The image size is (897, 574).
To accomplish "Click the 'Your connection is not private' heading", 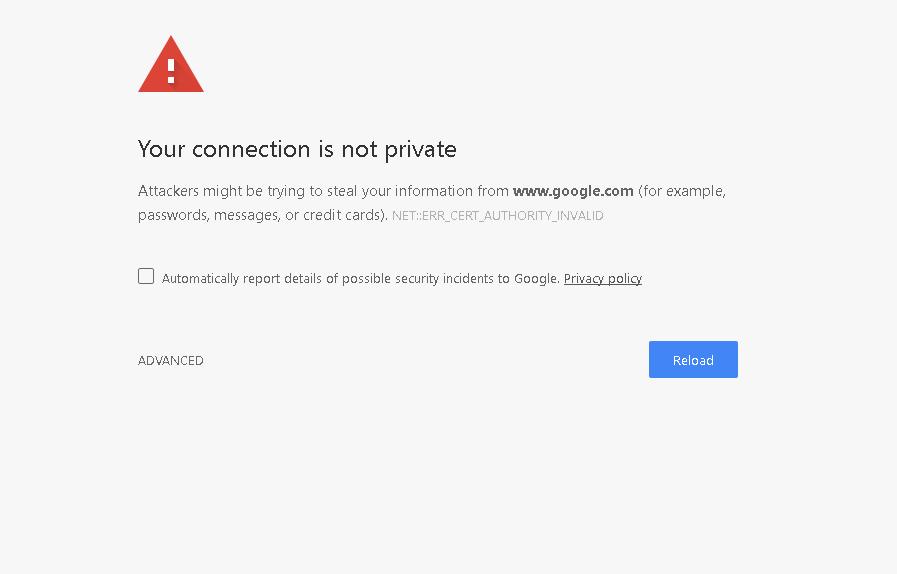I will click(x=297, y=149).
